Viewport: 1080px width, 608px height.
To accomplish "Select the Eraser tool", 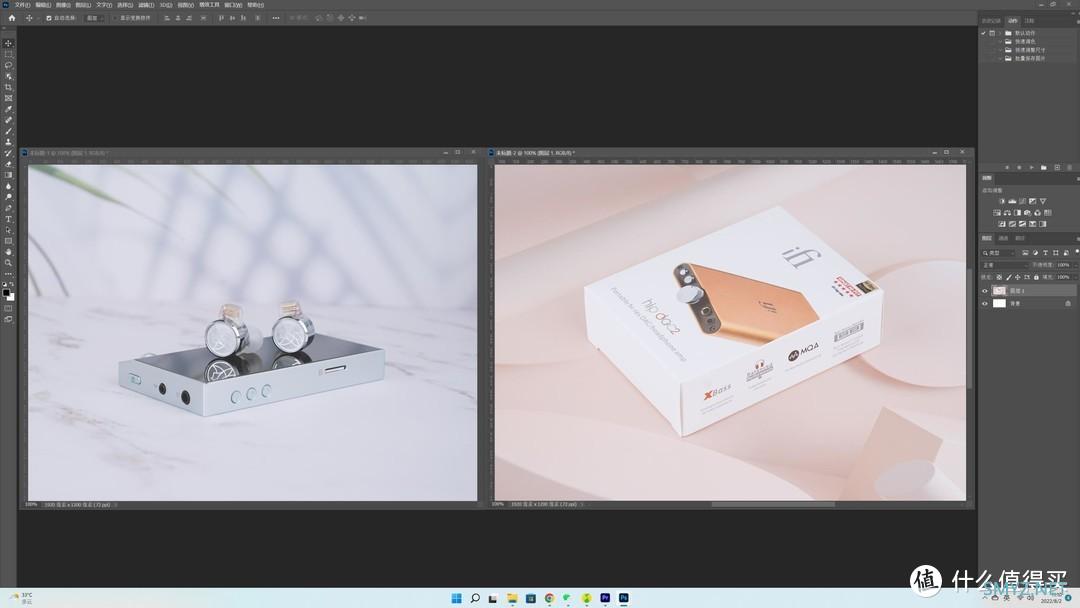I will tap(8, 165).
